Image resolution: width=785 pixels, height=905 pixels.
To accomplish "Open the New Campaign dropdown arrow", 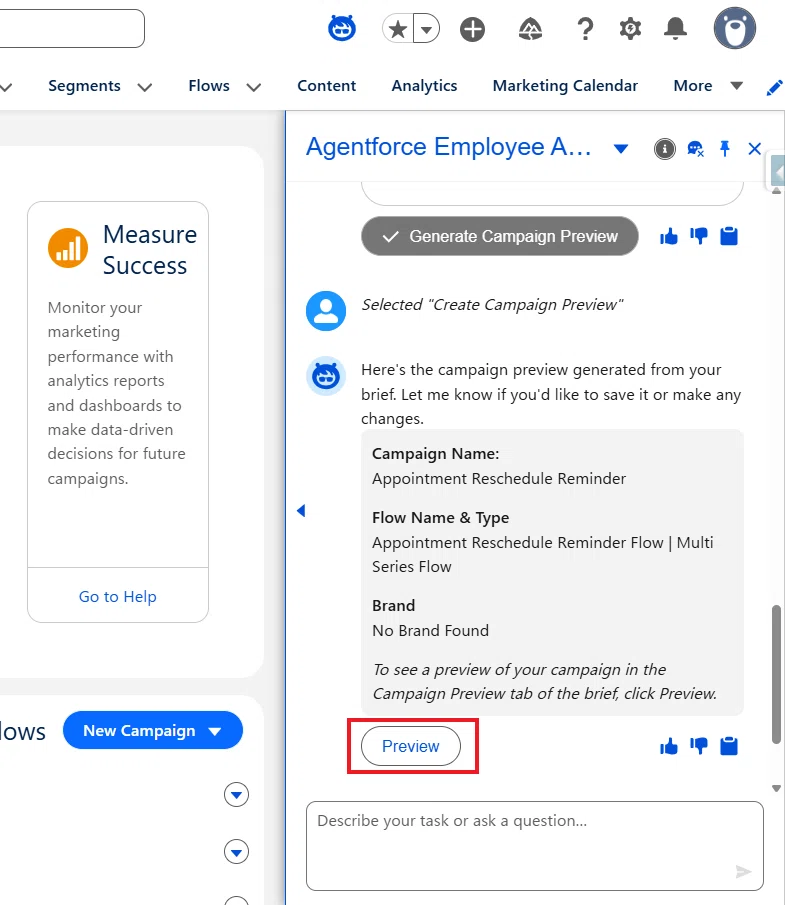I will coord(215,732).
